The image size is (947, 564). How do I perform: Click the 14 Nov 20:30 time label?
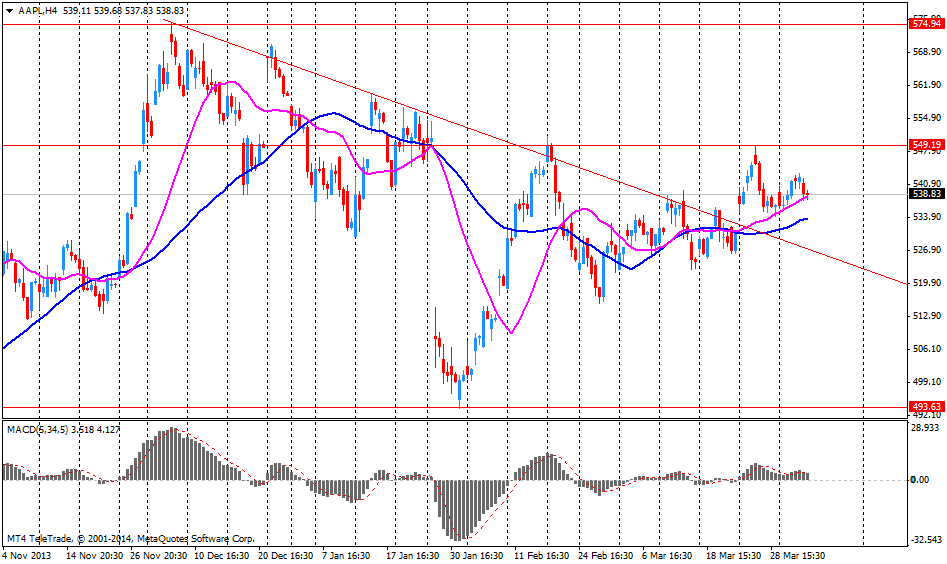(95, 556)
